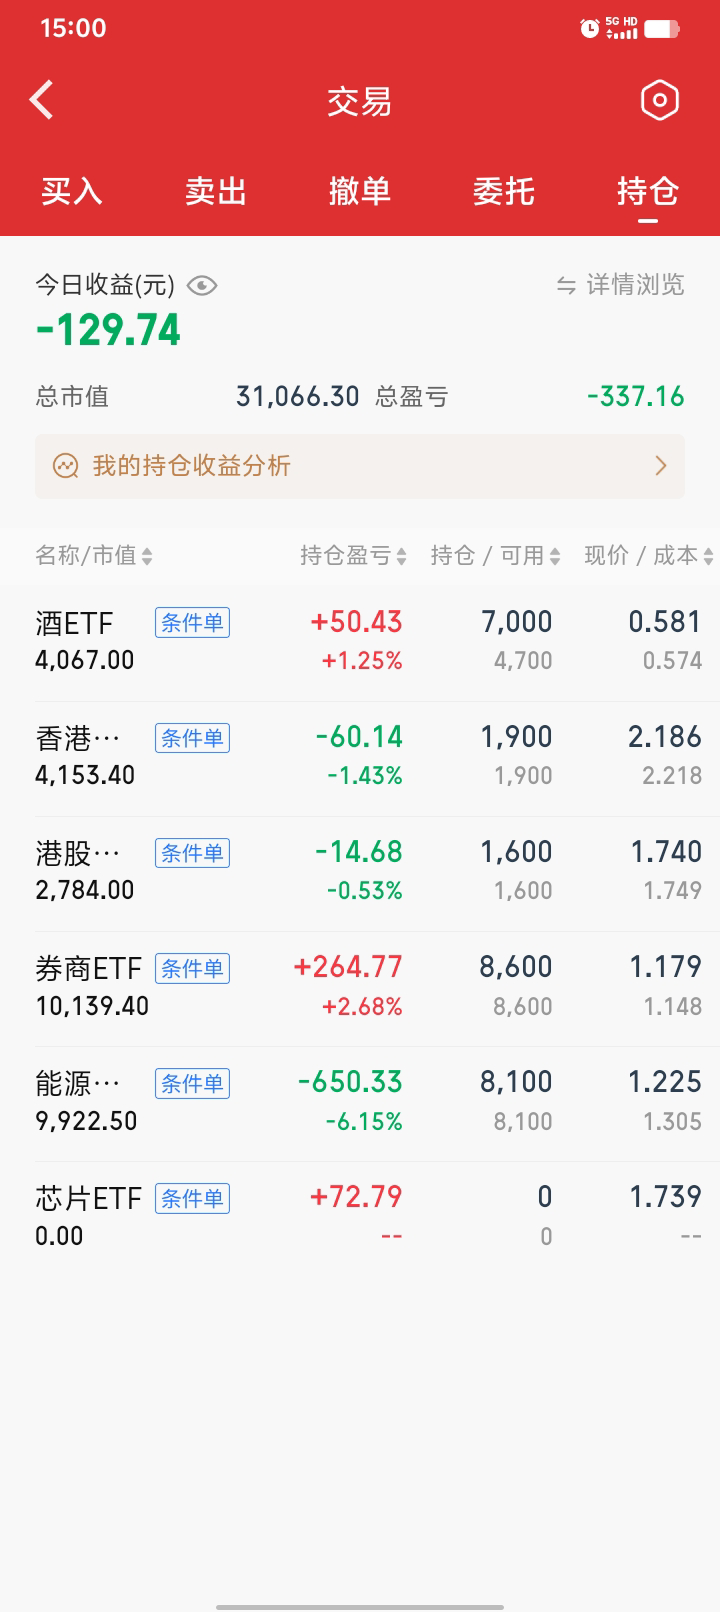The image size is (720, 1612).
Task: Sort by 名称/市值 column
Action: pyautogui.click(x=94, y=556)
